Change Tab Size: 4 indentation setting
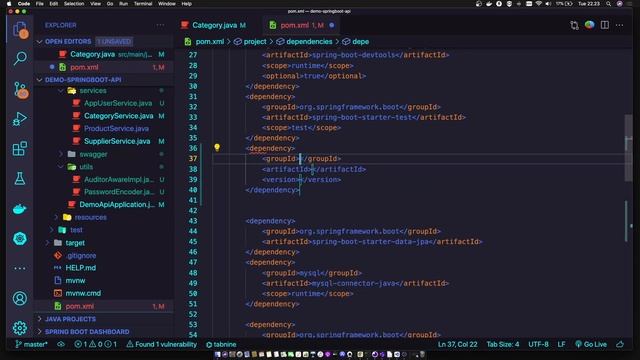 pyautogui.click(x=502, y=344)
